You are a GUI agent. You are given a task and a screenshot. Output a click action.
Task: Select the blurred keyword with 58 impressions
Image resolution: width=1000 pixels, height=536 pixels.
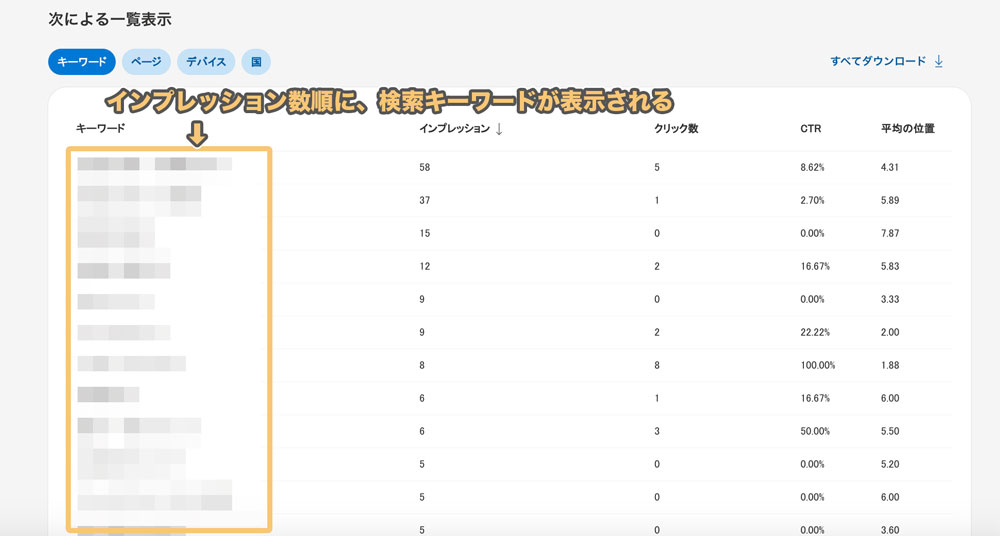154,166
